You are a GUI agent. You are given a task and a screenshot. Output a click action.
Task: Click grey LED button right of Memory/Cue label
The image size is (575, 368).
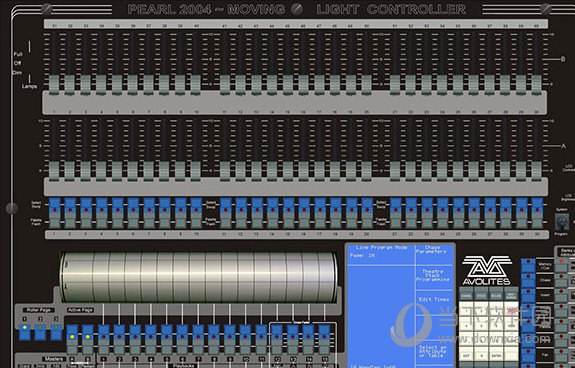pos(561,265)
